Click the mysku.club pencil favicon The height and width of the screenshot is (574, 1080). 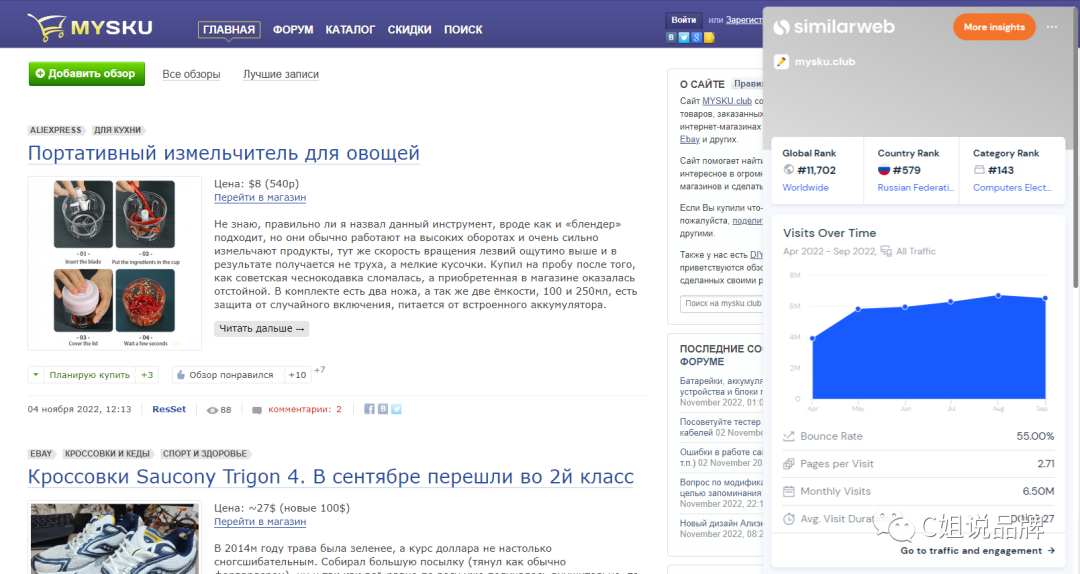781,61
